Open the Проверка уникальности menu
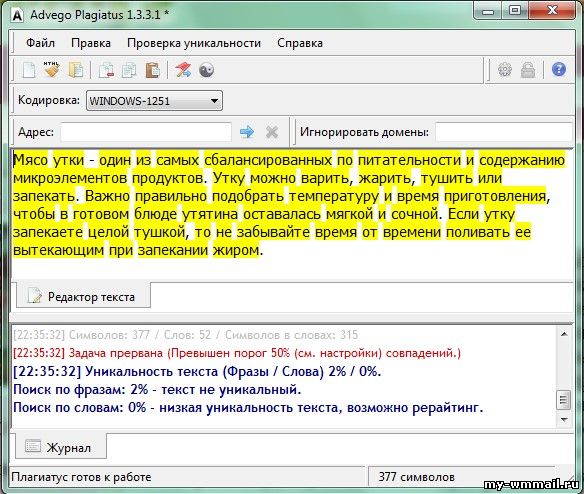This screenshot has height=494, width=584. 194,43
